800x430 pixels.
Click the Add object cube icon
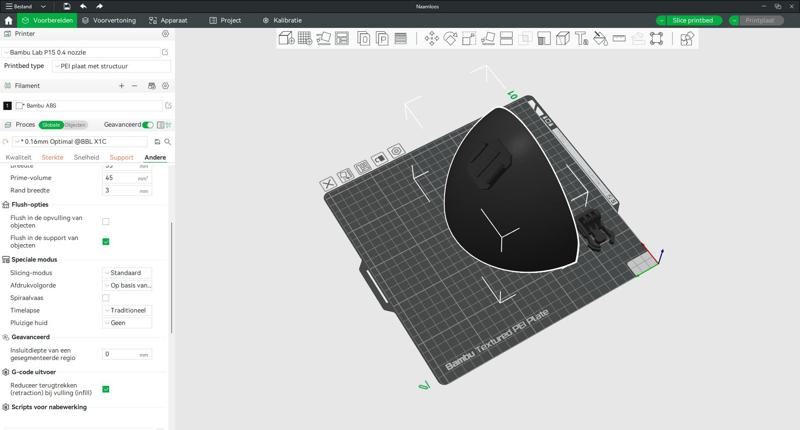pos(286,38)
